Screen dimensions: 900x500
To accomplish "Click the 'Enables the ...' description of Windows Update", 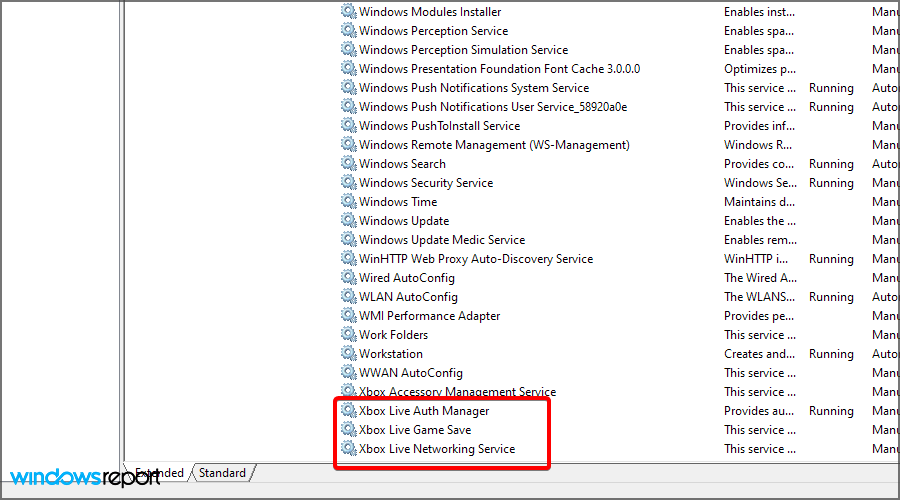I will [760, 221].
